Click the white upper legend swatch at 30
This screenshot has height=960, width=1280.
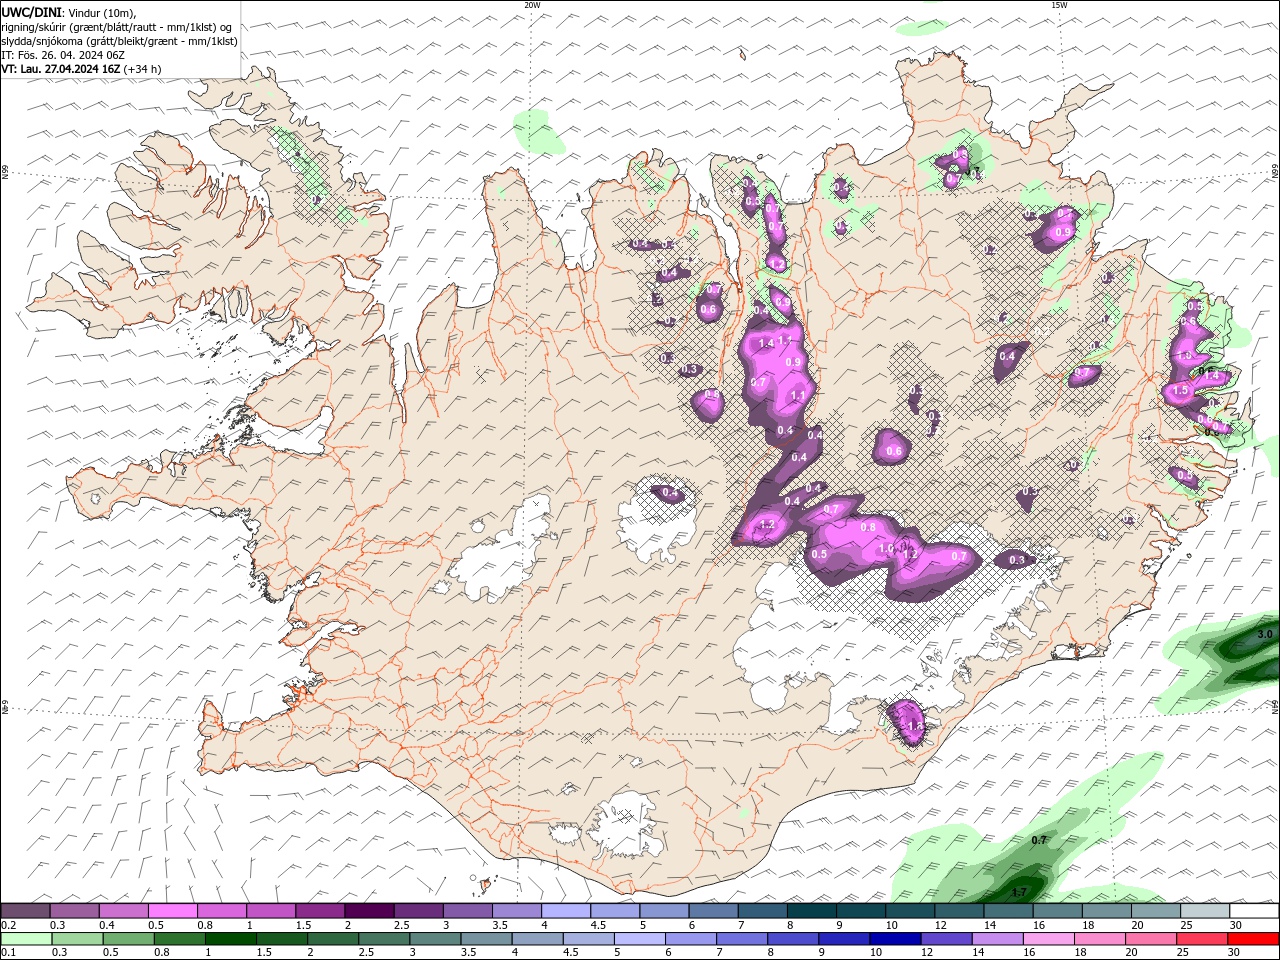[1254, 911]
